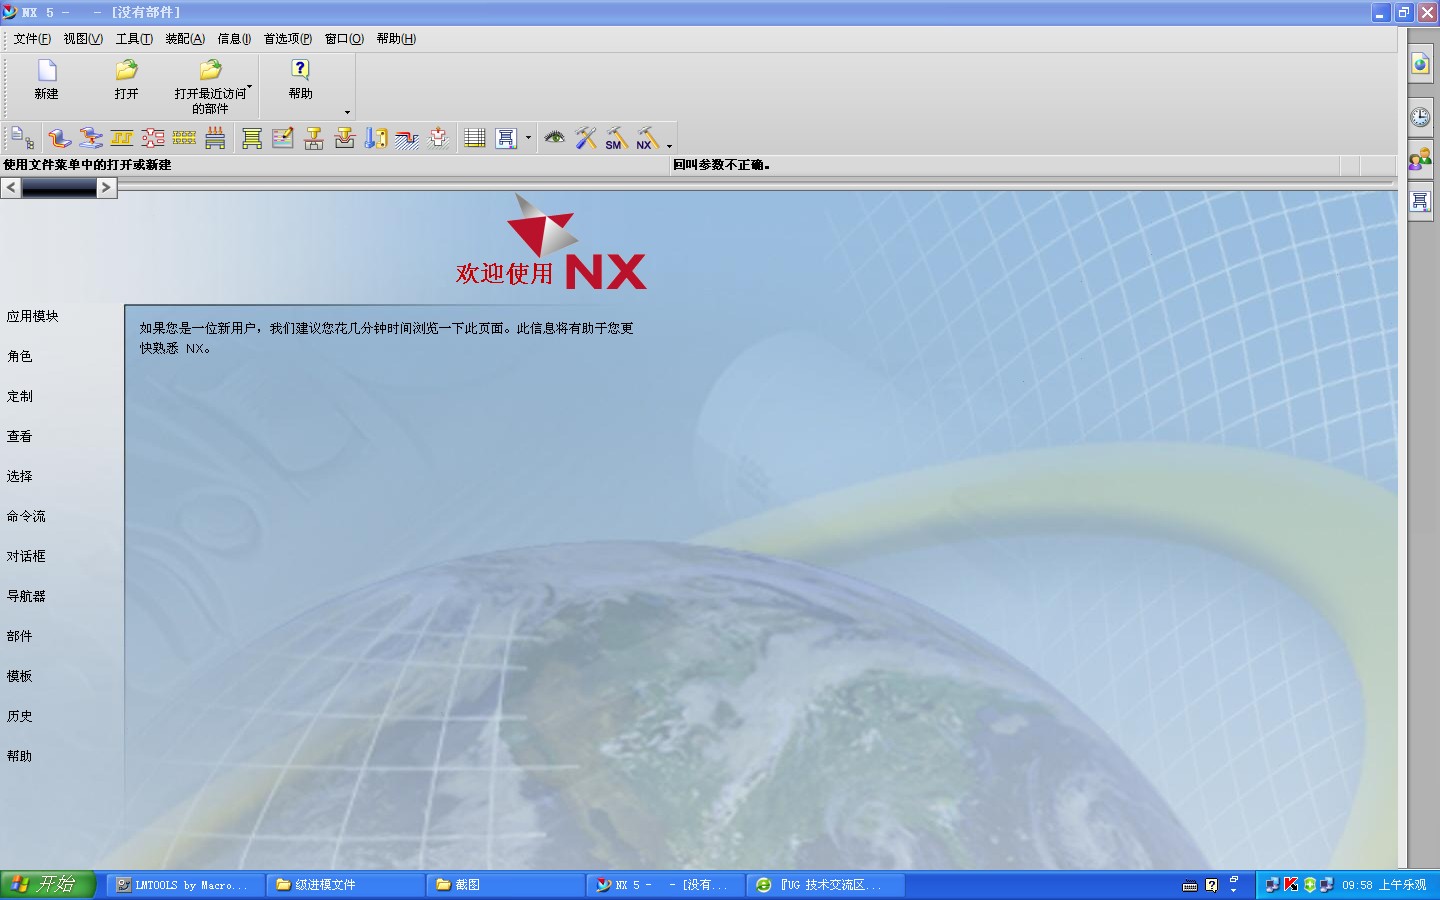Screen dimensions: 1440x900
Task: Select the blue pin and yellow plate icon
Action: click(x=376, y=138)
